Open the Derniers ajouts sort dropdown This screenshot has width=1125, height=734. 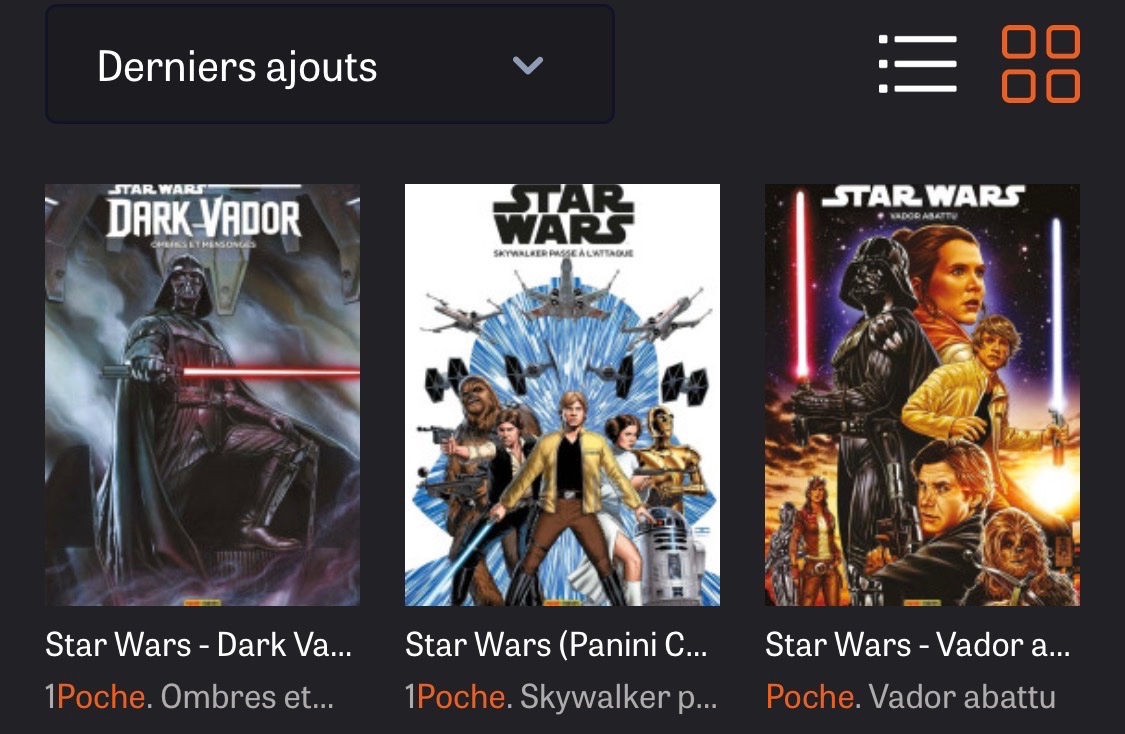click(x=330, y=65)
